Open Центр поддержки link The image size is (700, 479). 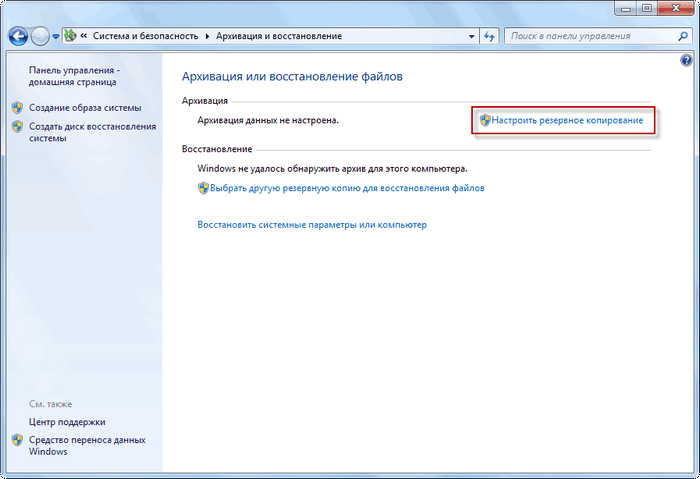click(67, 422)
